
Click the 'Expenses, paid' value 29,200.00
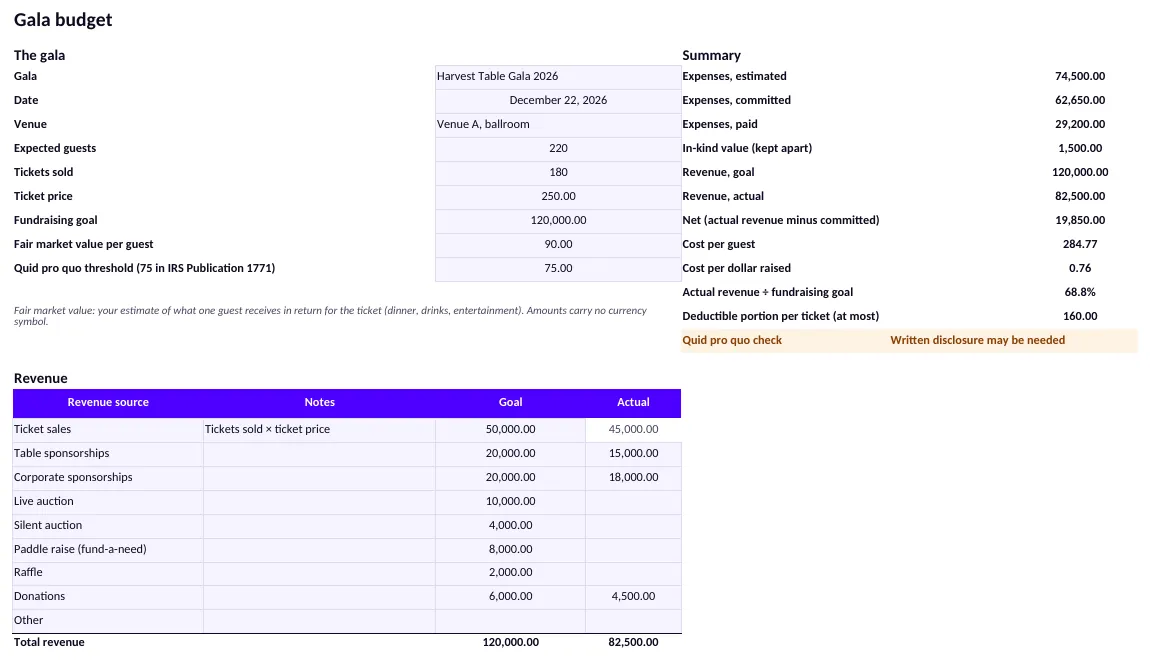1080,125
